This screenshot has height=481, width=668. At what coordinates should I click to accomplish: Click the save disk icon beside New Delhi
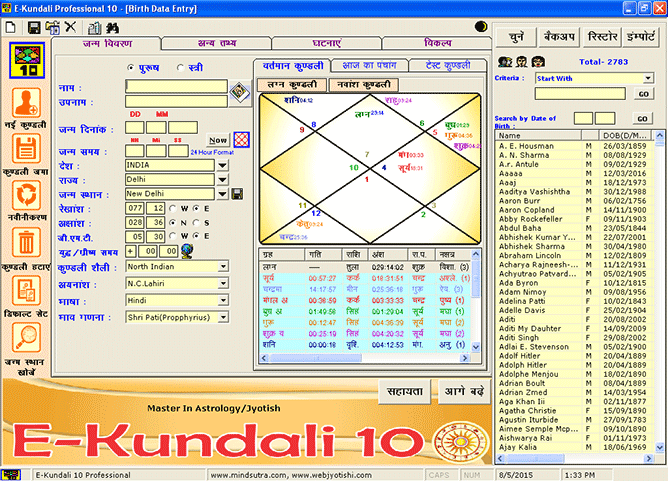237,194
